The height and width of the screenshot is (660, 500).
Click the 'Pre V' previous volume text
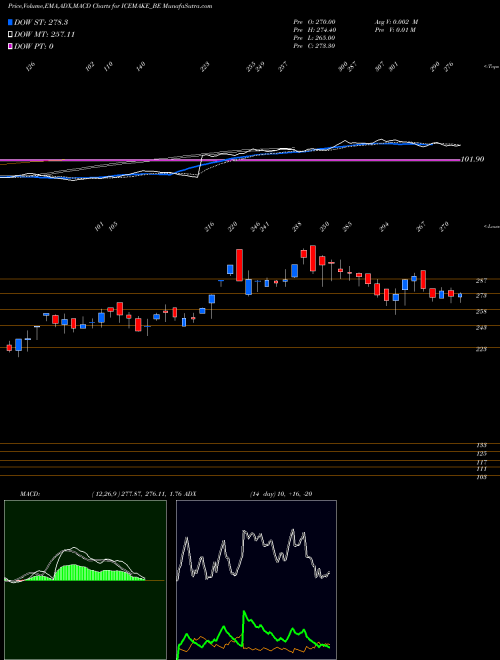click(x=395, y=30)
